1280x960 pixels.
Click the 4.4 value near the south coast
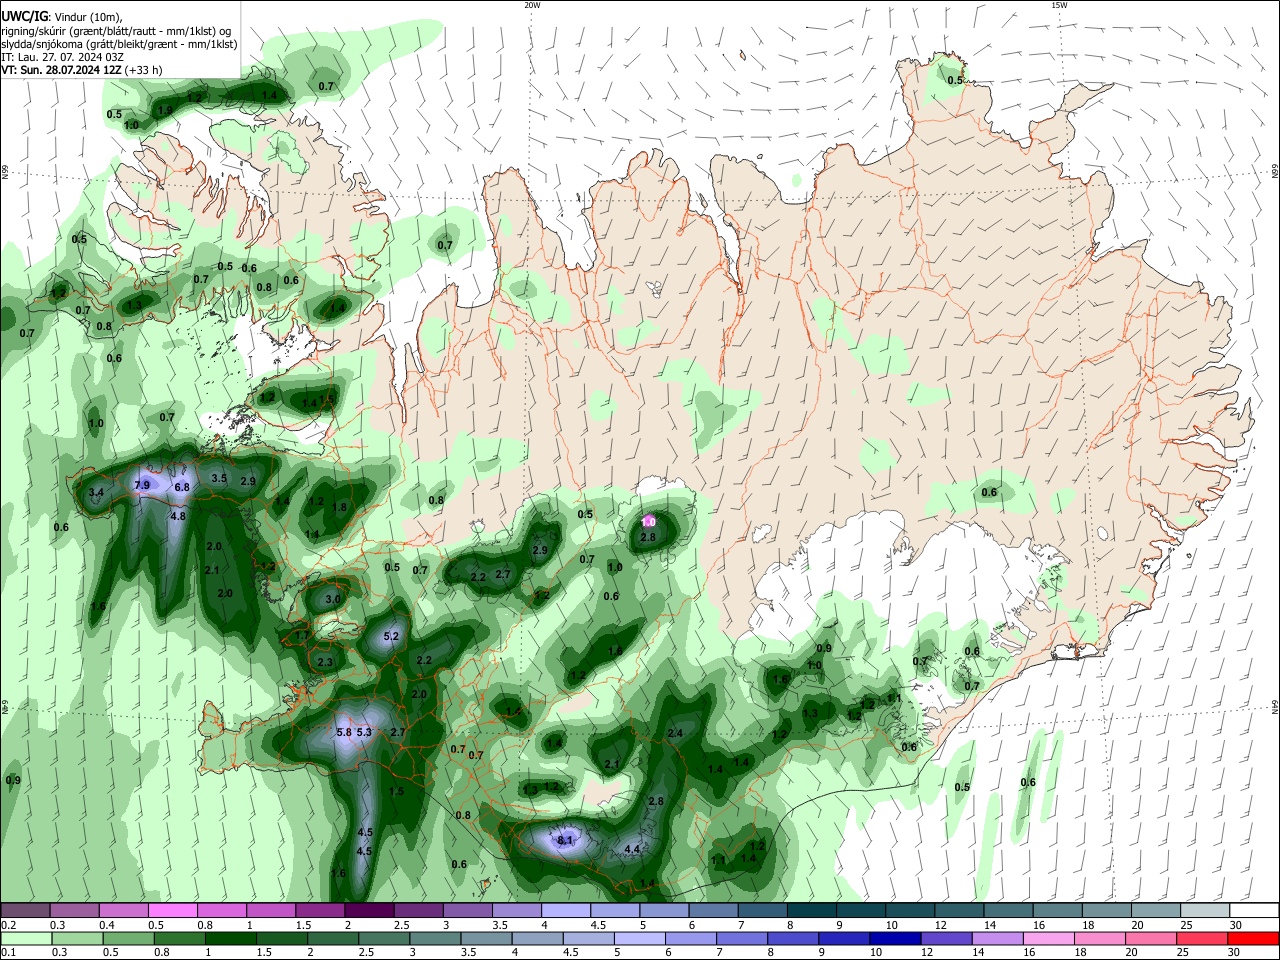[632, 849]
